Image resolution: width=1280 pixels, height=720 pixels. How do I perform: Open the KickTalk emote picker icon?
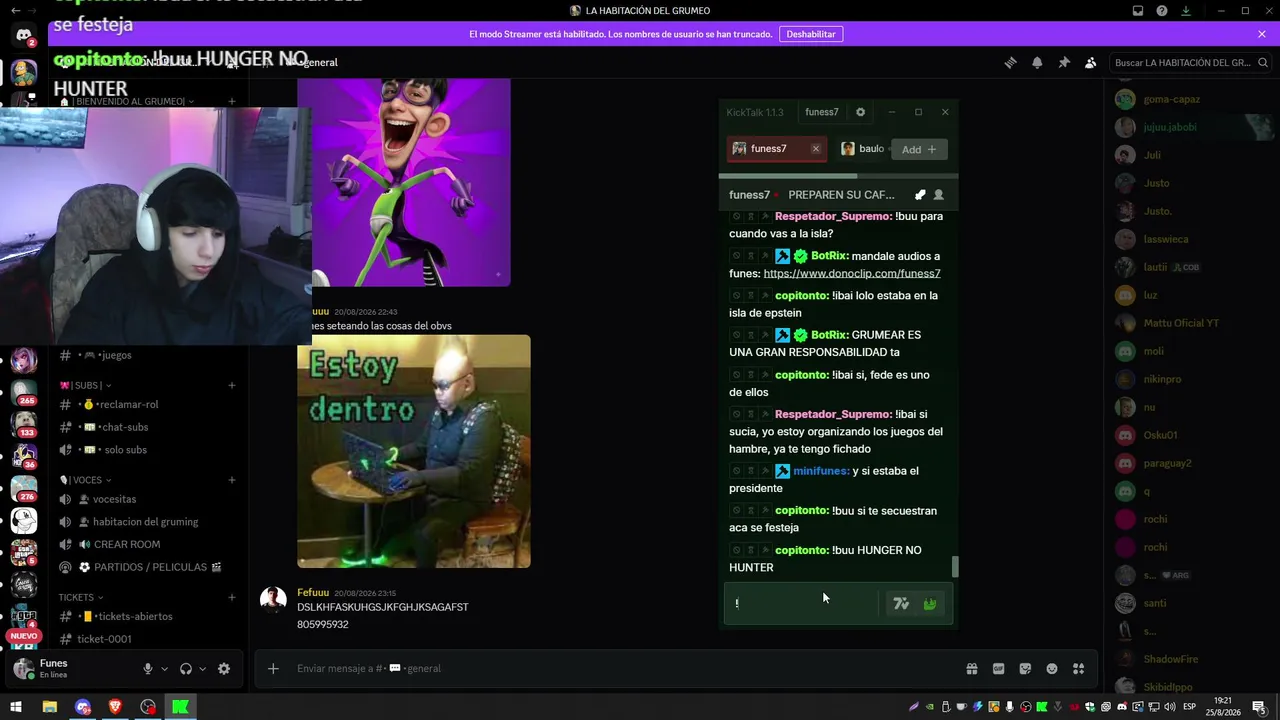tap(930, 603)
